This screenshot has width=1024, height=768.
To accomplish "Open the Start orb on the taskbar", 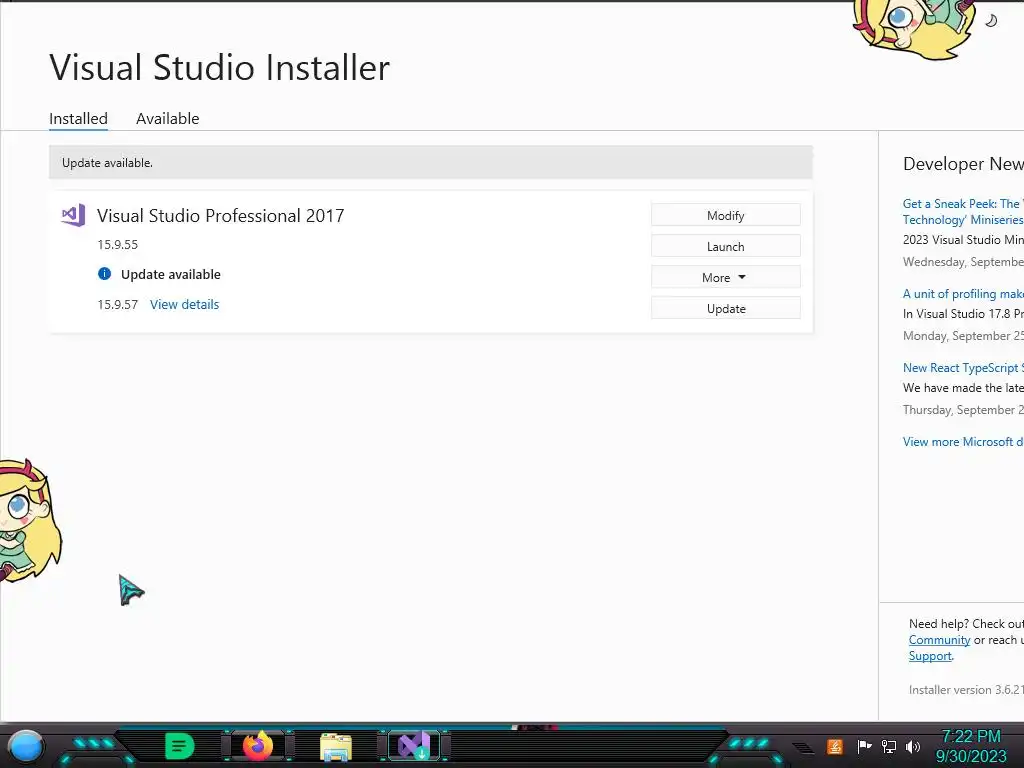I will click(25, 747).
